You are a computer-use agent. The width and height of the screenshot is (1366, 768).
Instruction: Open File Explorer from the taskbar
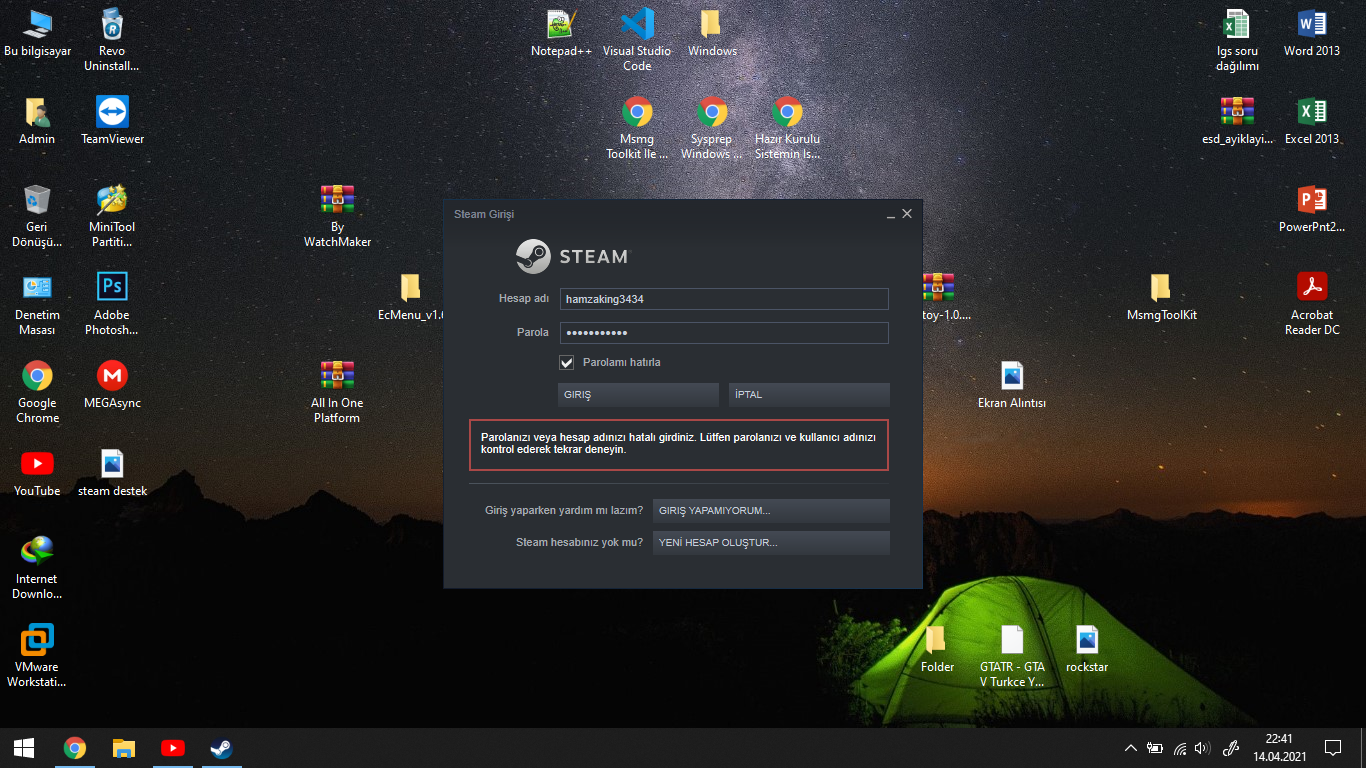[x=123, y=748]
